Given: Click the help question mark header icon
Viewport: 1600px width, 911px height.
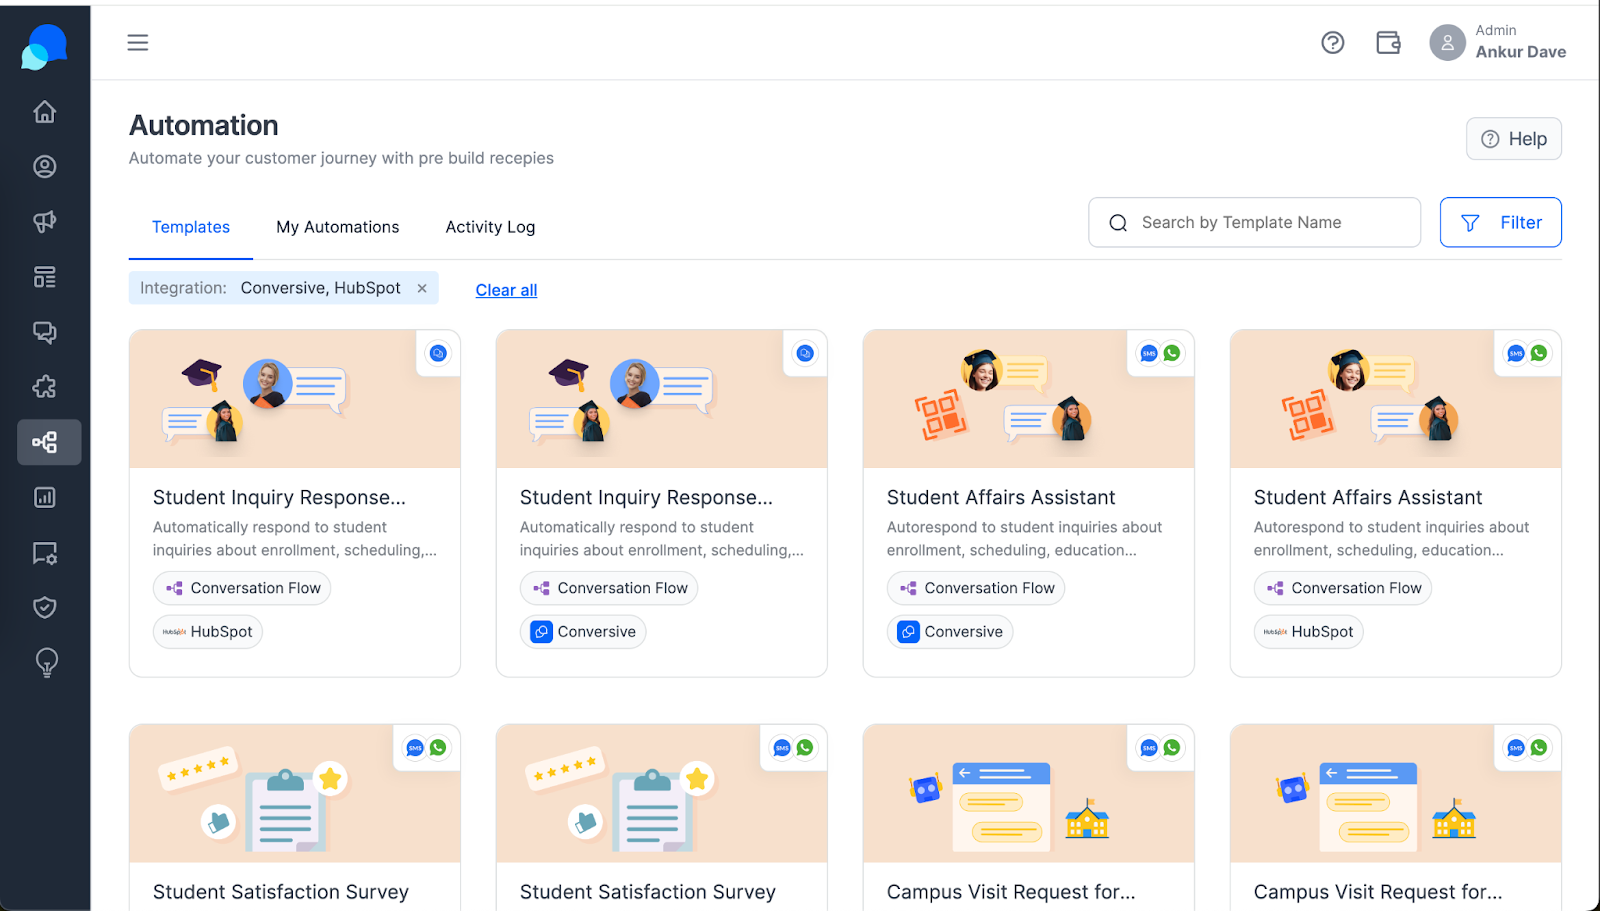Looking at the screenshot, I should pyautogui.click(x=1333, y=42).
